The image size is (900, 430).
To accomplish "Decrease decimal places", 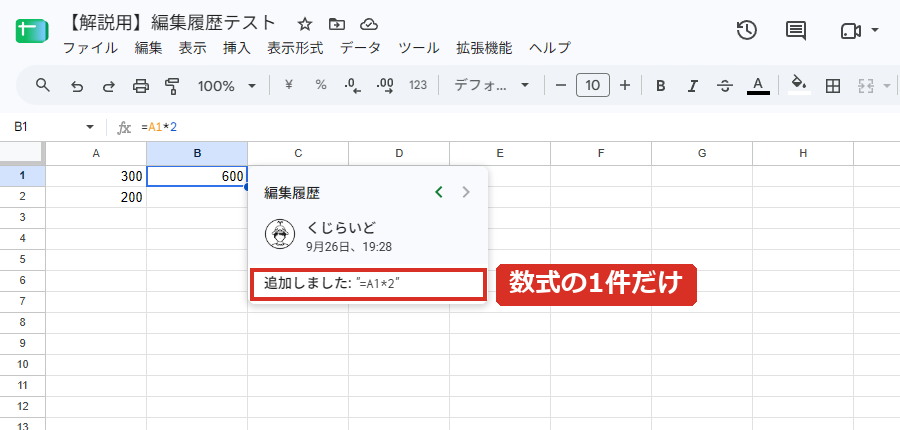I will tap(352, 86).
